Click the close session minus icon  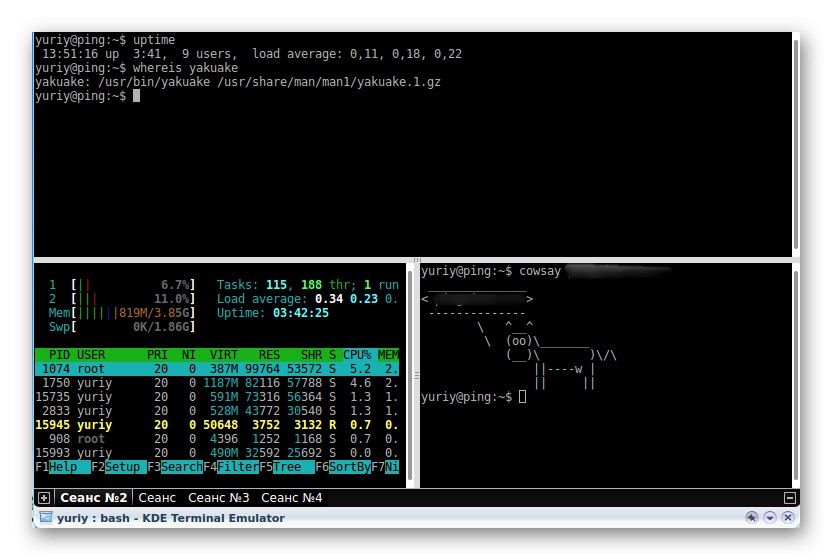tap(790, 498)
